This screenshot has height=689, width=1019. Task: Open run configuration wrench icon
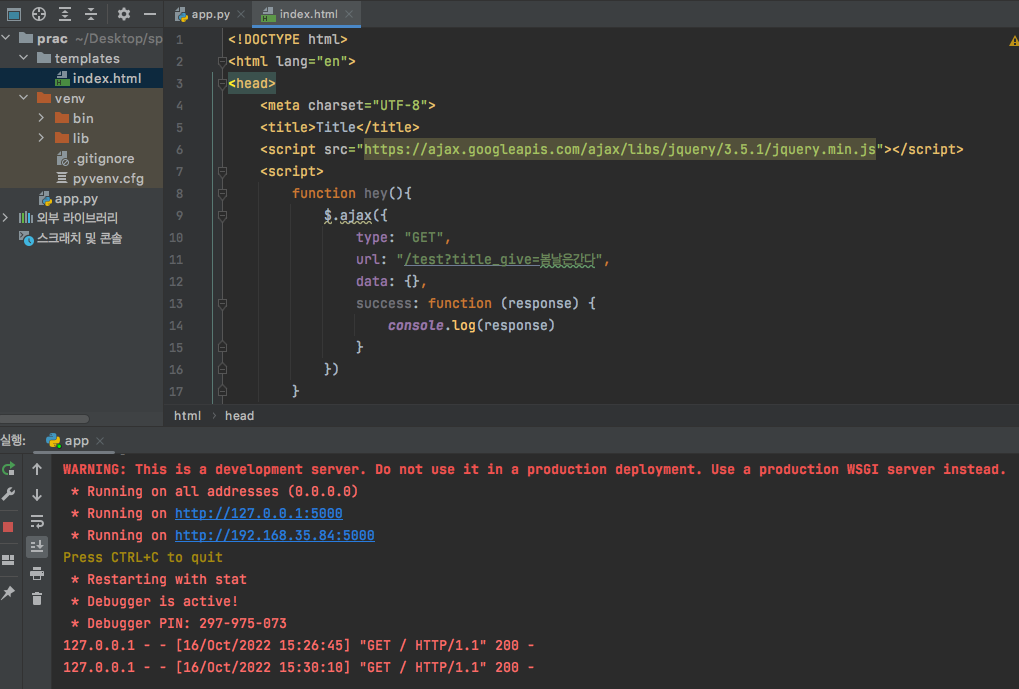[x=8, y=495]
